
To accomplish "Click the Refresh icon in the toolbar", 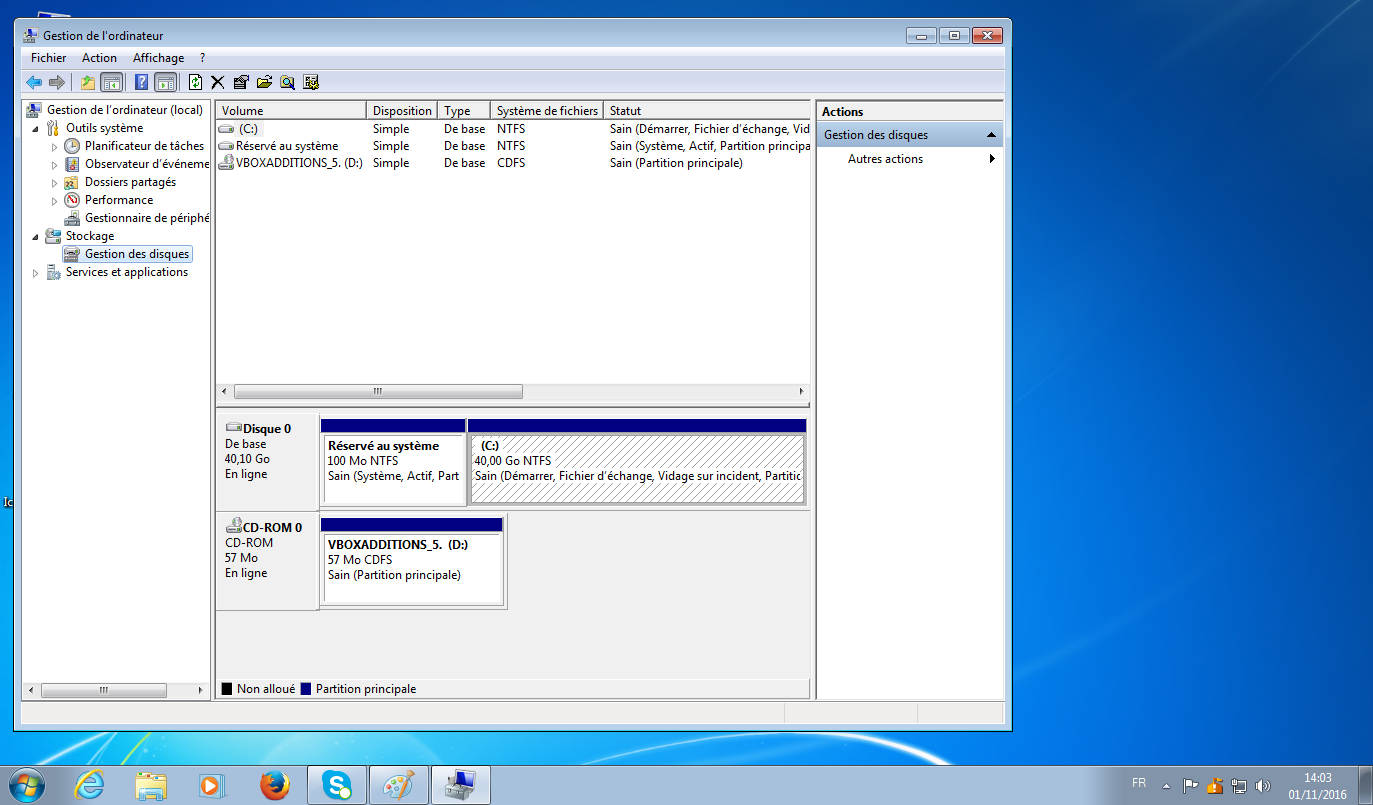I will pyautogui.click(x=196, y=82).
